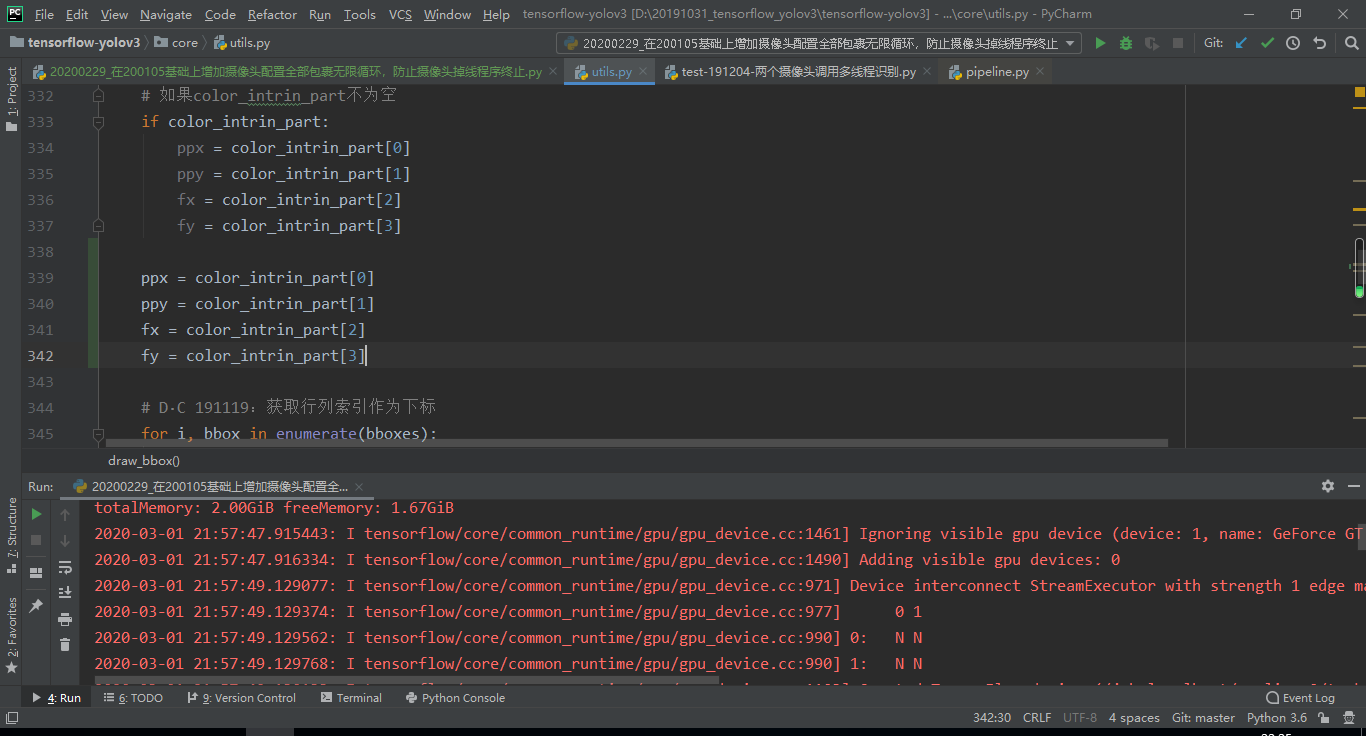This screenshot has height=736, width=1366.
Task: Open Git update project (blue arrow icon)
Action: tap(1240, 43)
